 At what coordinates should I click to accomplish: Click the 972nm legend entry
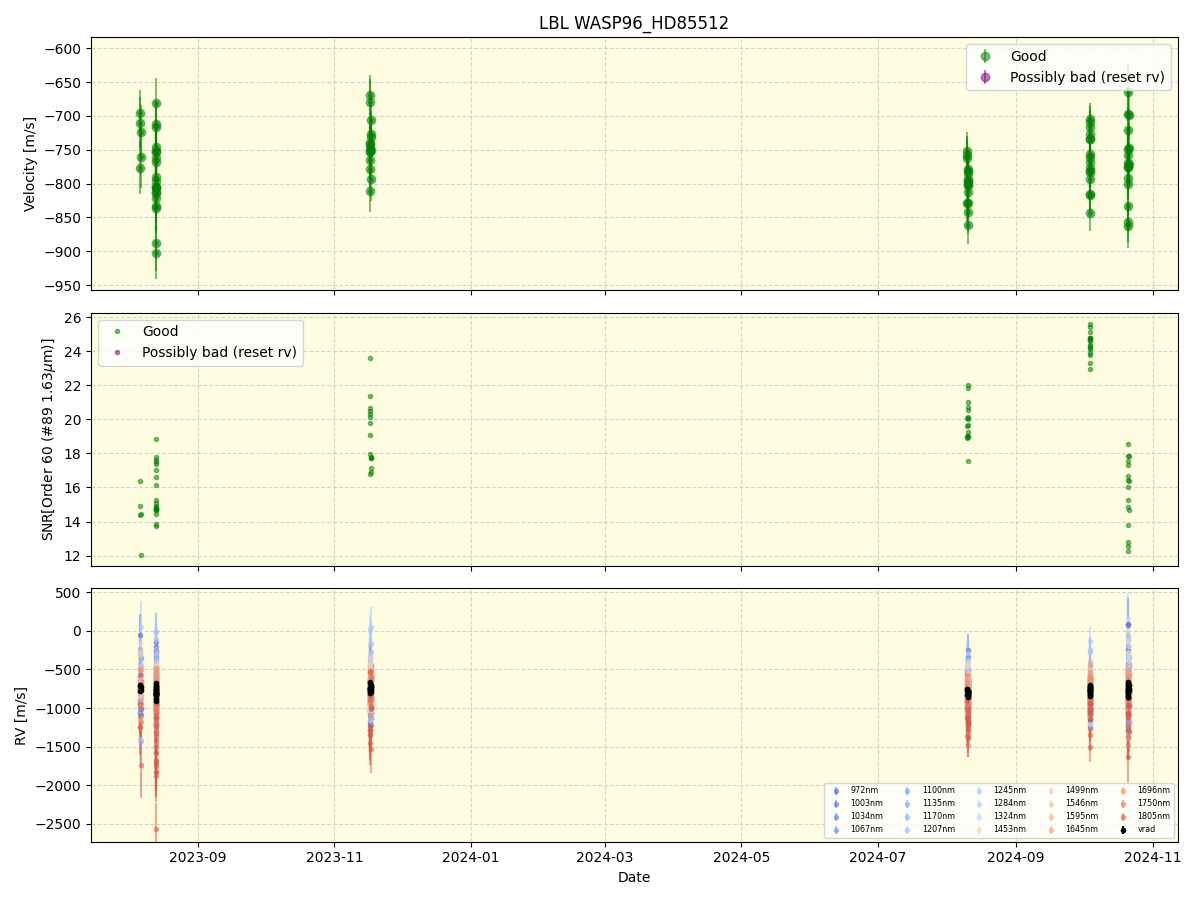(x=866, y=791)
